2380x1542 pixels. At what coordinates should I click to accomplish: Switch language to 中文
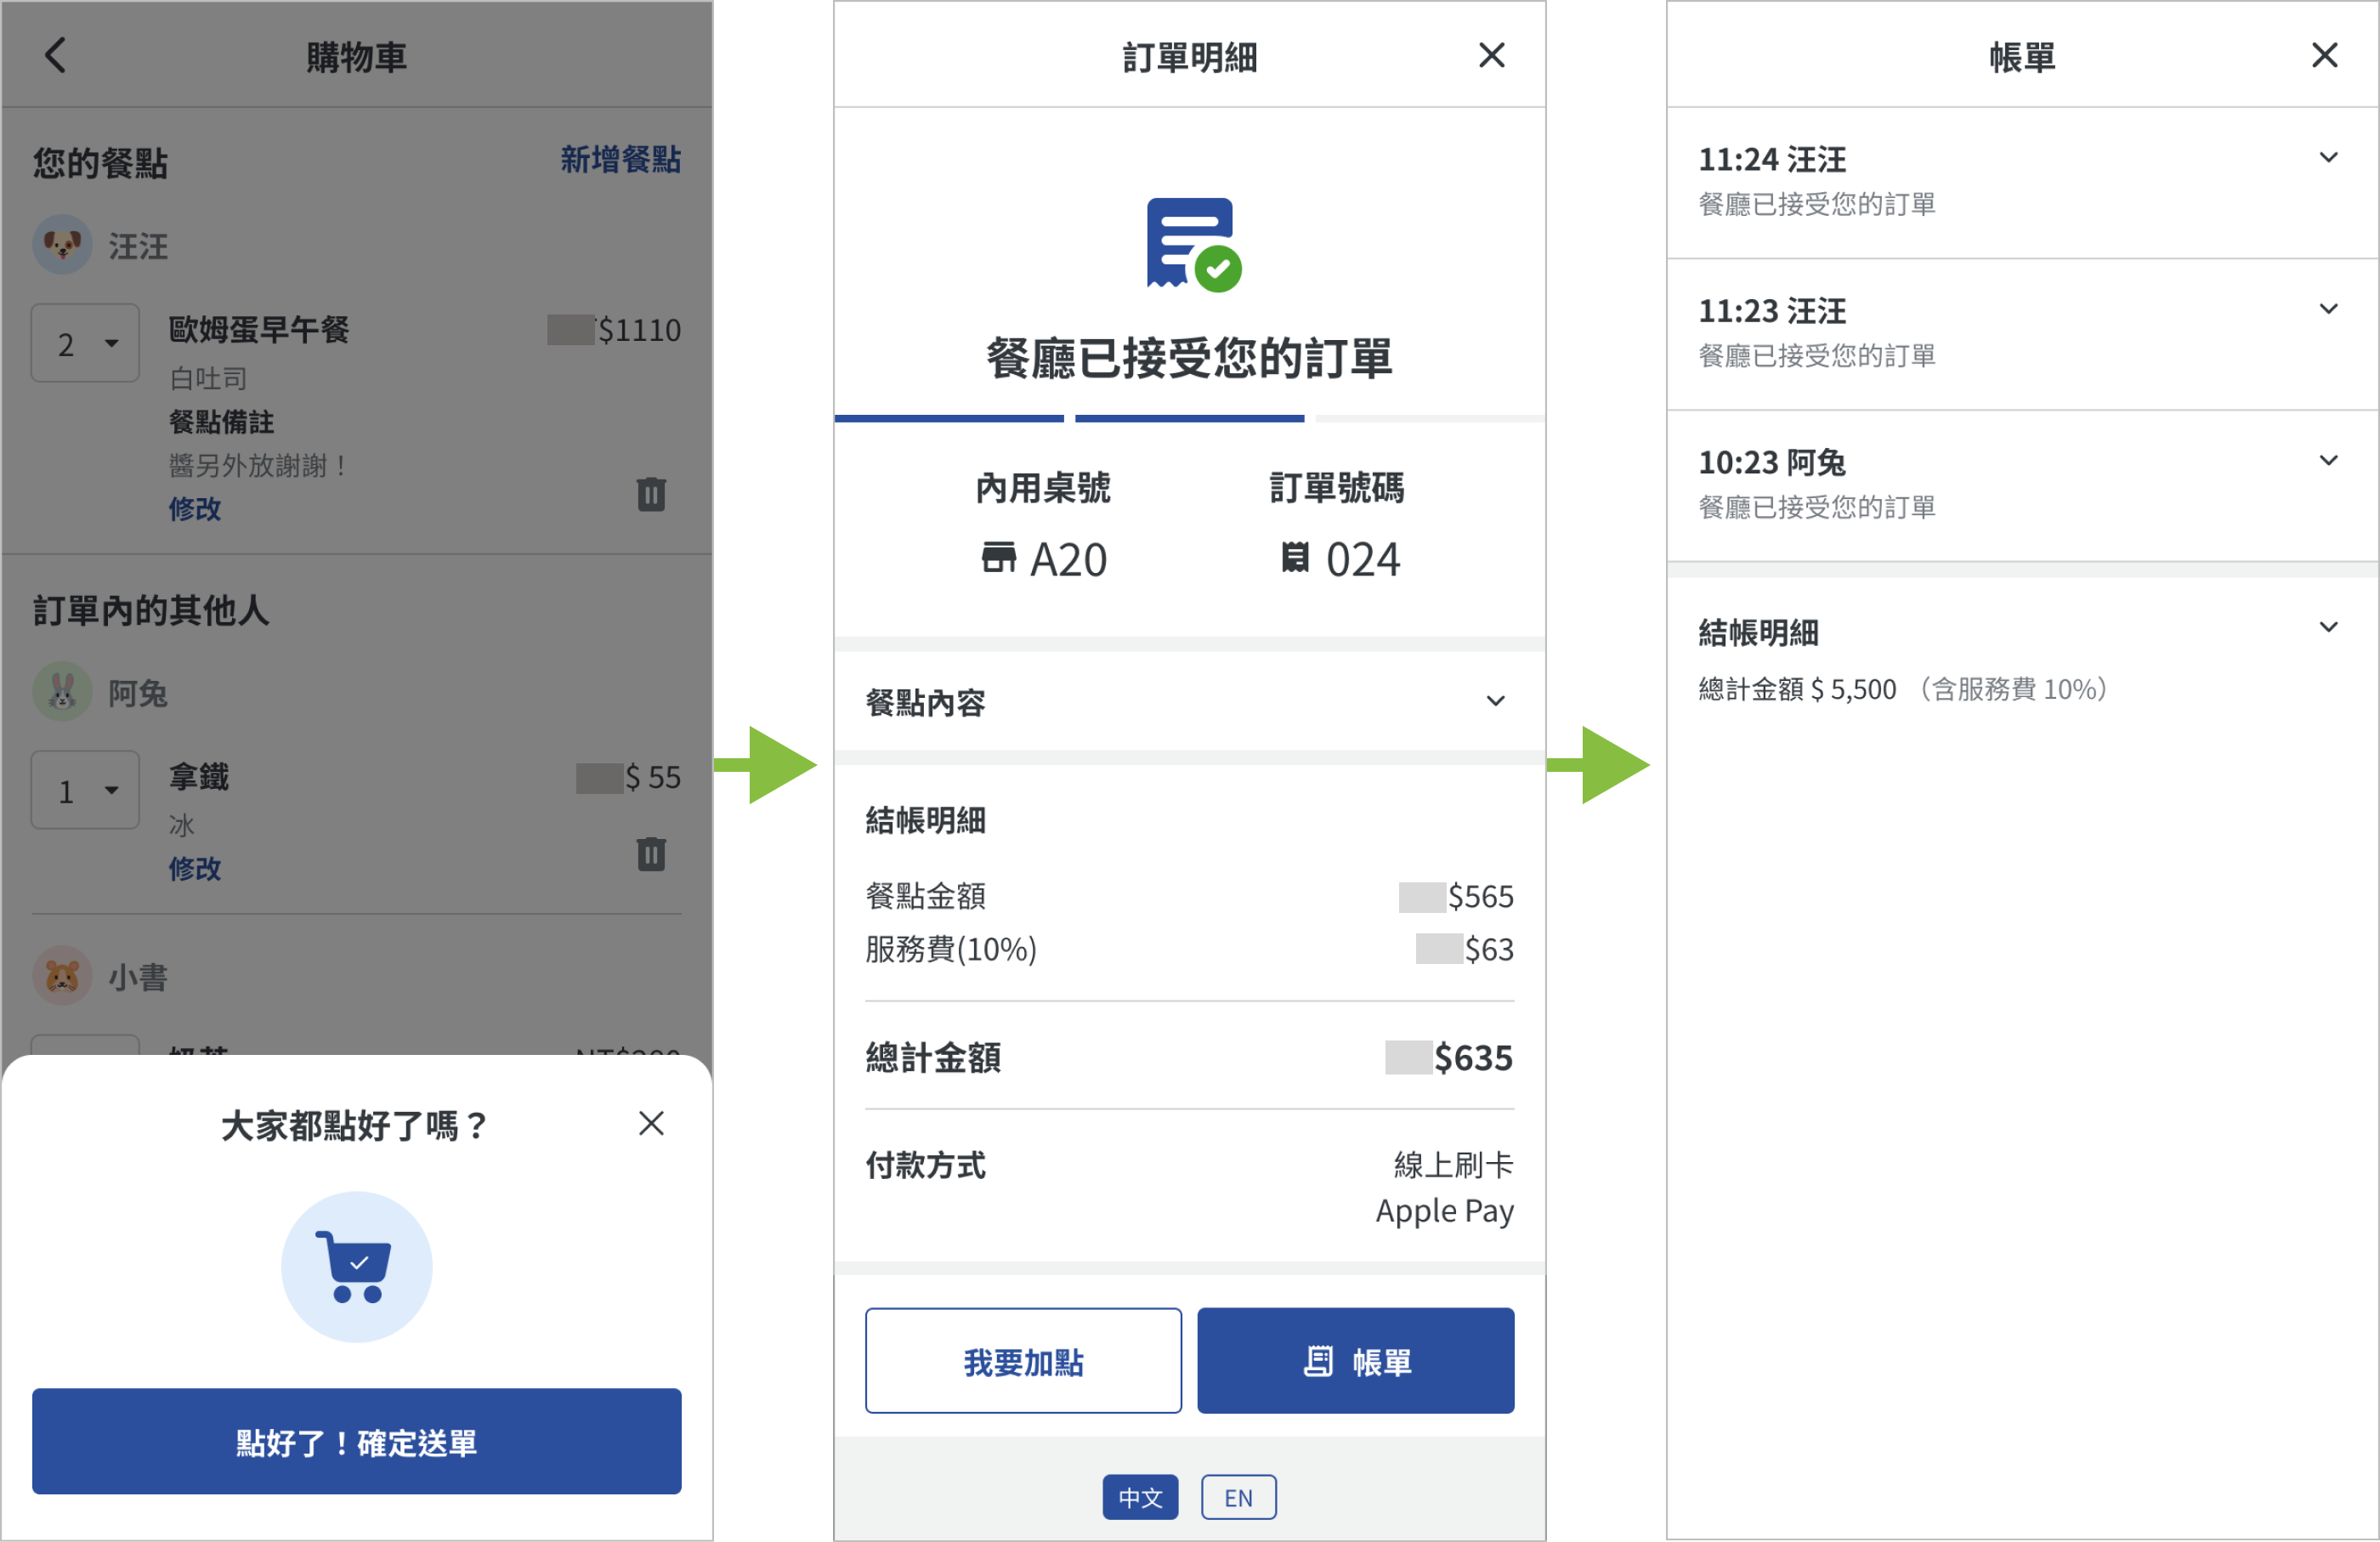(x=1140, y=1497)
